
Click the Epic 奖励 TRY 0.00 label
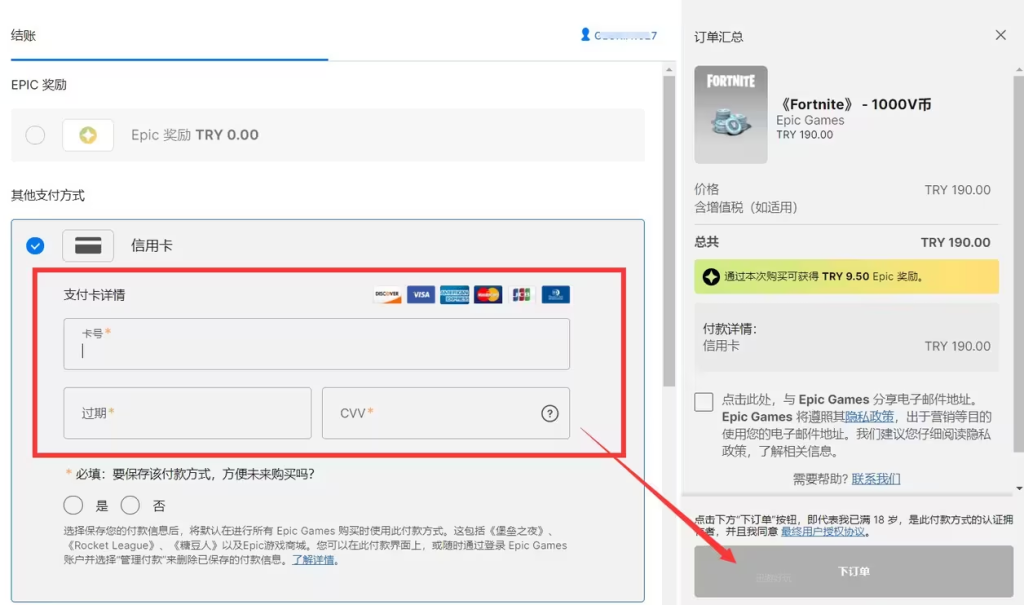(x=195, y=135)
